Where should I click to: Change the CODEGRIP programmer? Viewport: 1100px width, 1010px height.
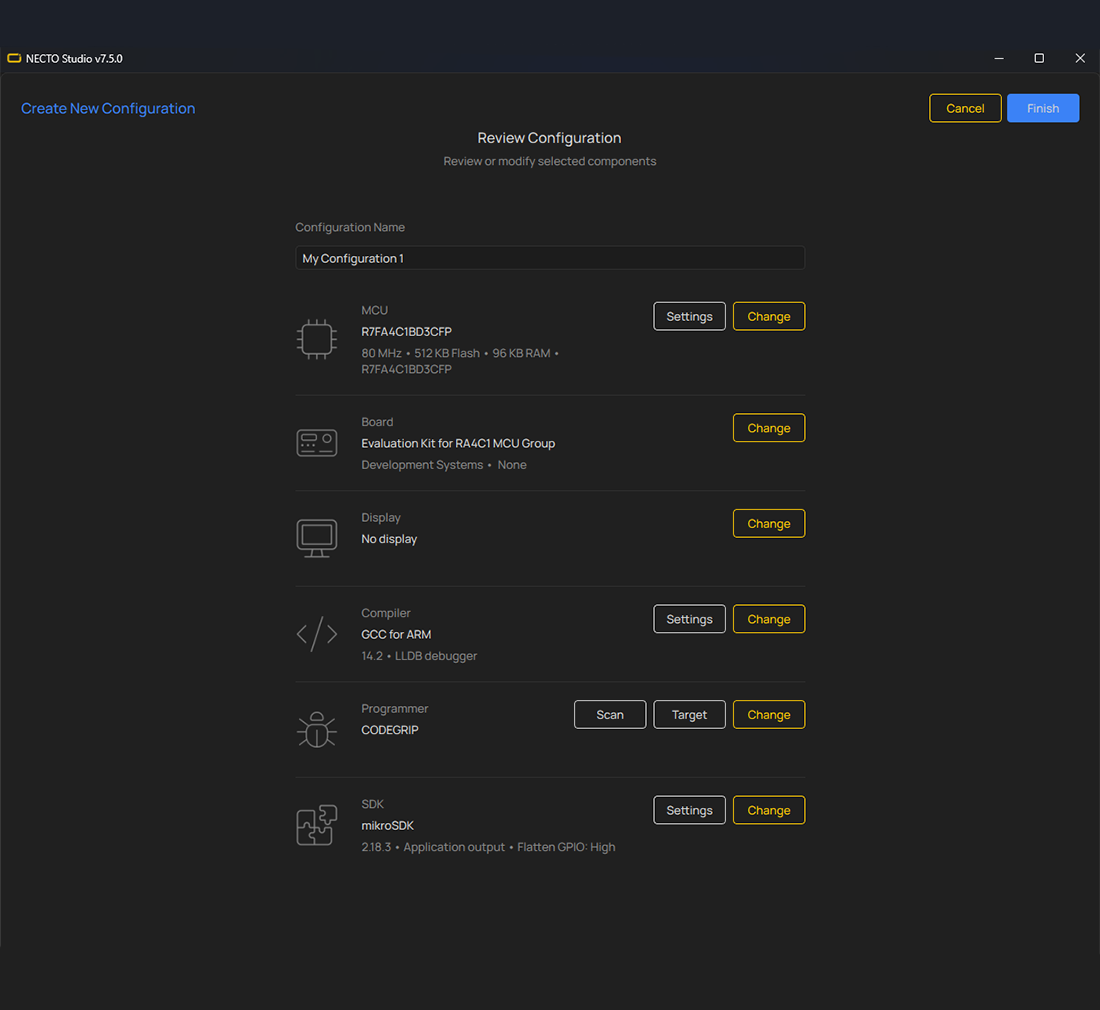(x=769, y=714)
